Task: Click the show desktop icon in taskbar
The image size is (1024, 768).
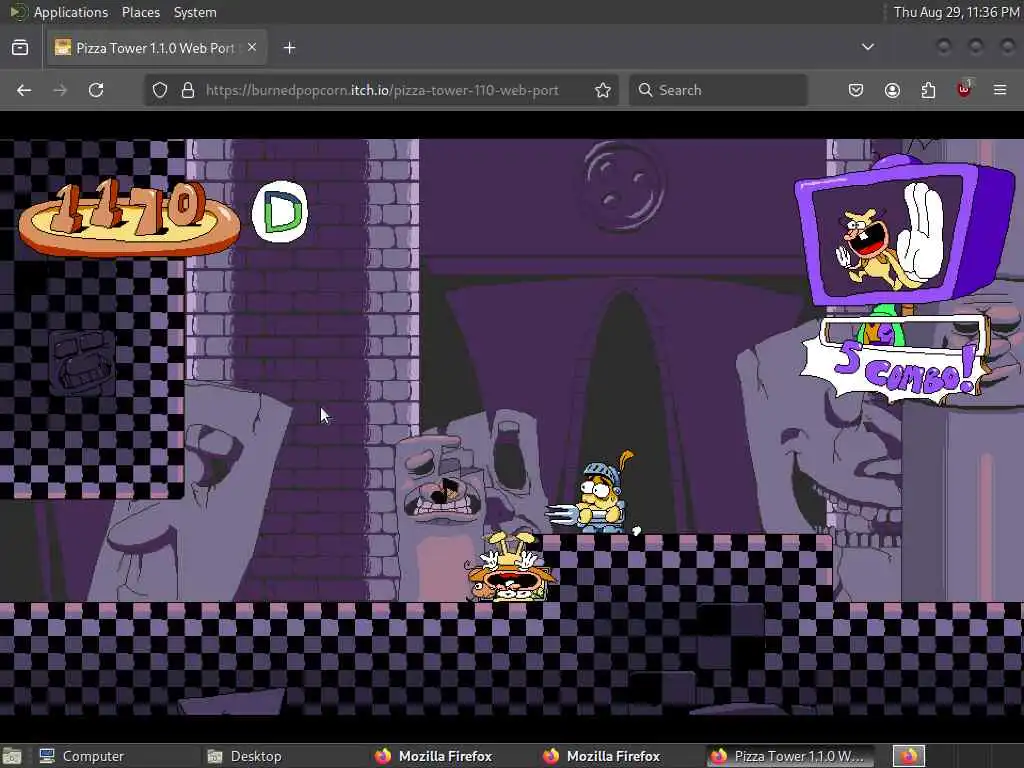Action: click(12, 756)
